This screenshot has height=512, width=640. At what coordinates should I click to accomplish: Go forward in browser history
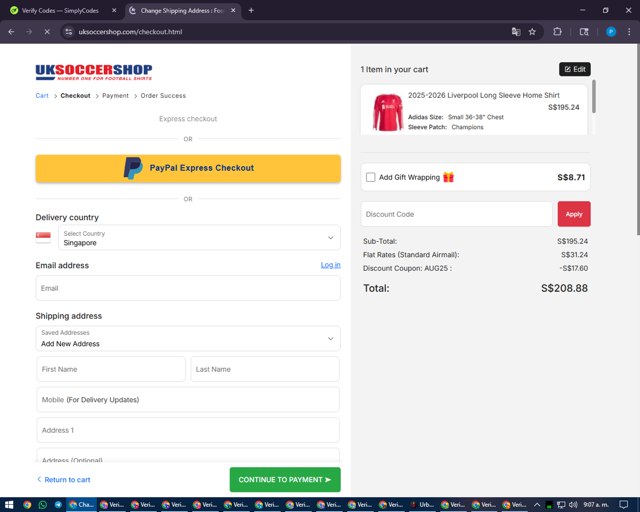point(29,31)
